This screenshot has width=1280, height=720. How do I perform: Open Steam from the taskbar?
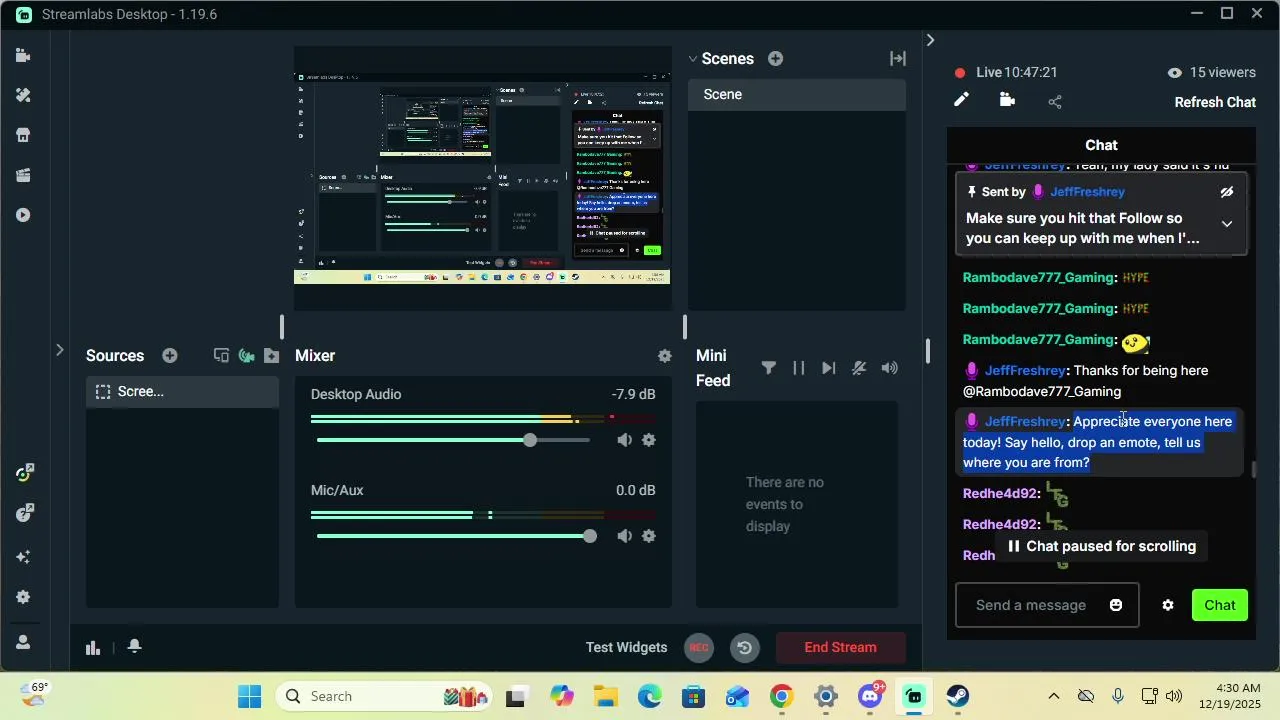click(958, 696)
